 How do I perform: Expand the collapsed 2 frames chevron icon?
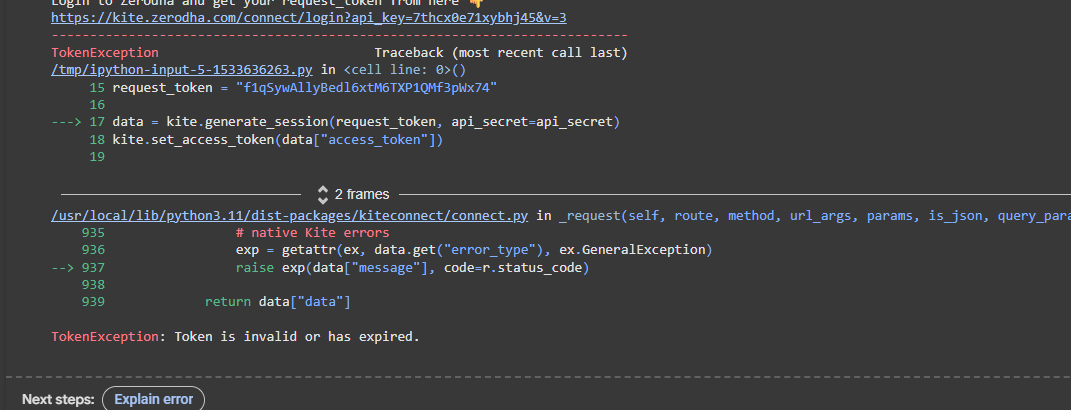(323, 195)
